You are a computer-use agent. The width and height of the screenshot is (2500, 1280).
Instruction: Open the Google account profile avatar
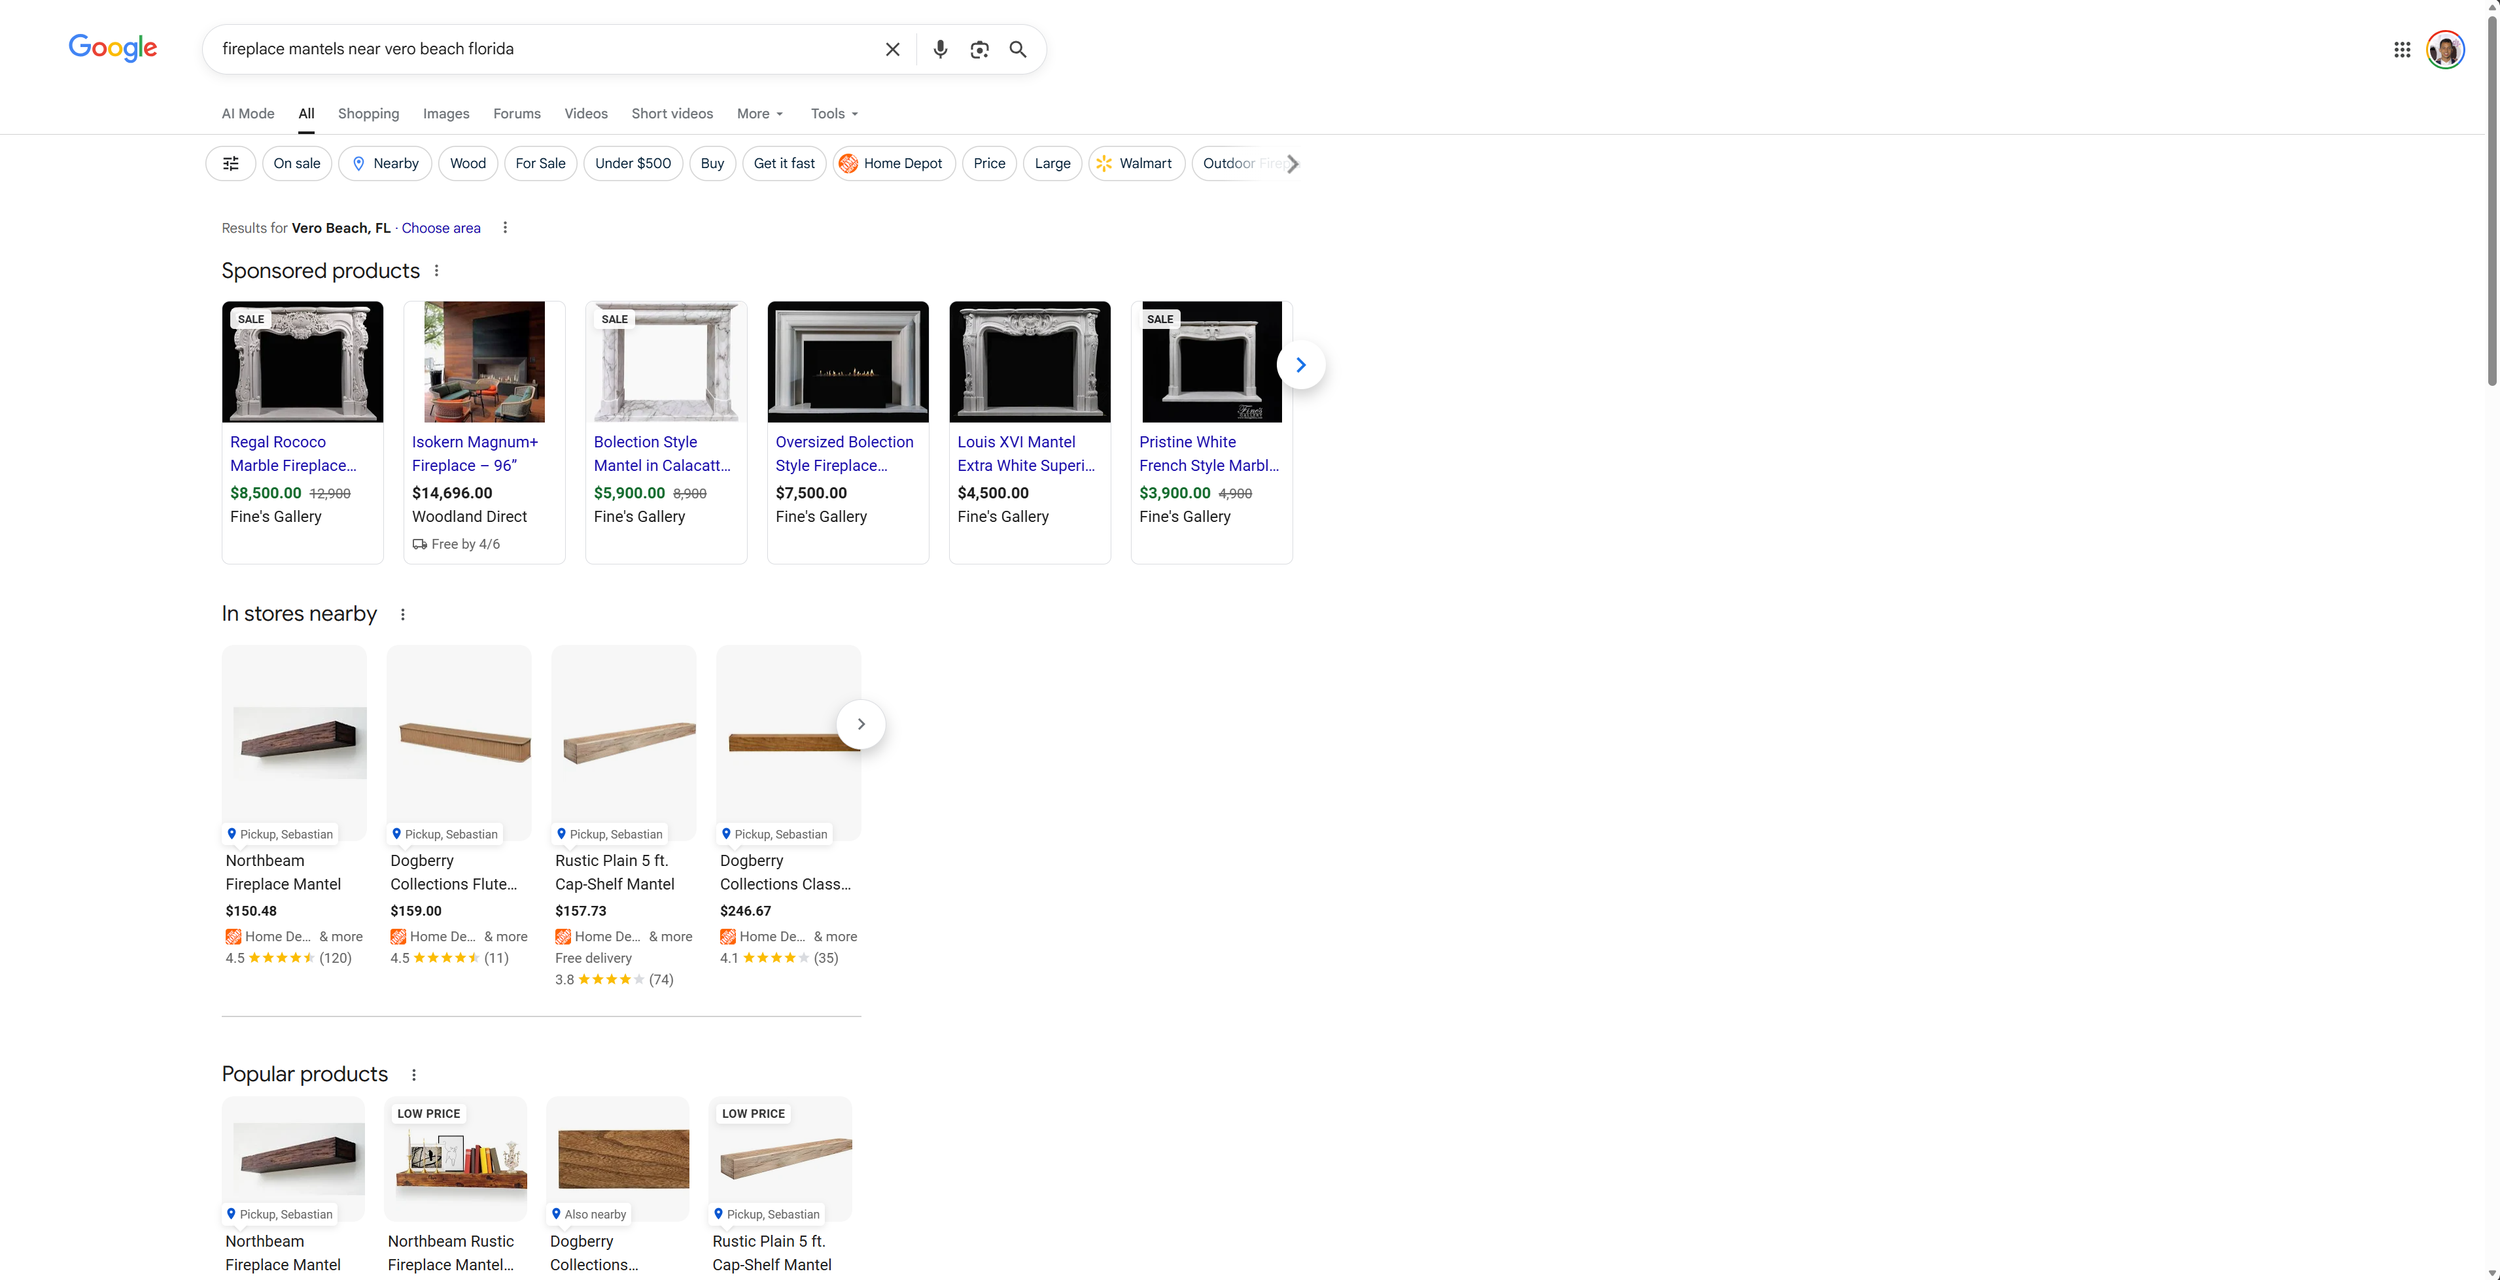[2445, 49]
